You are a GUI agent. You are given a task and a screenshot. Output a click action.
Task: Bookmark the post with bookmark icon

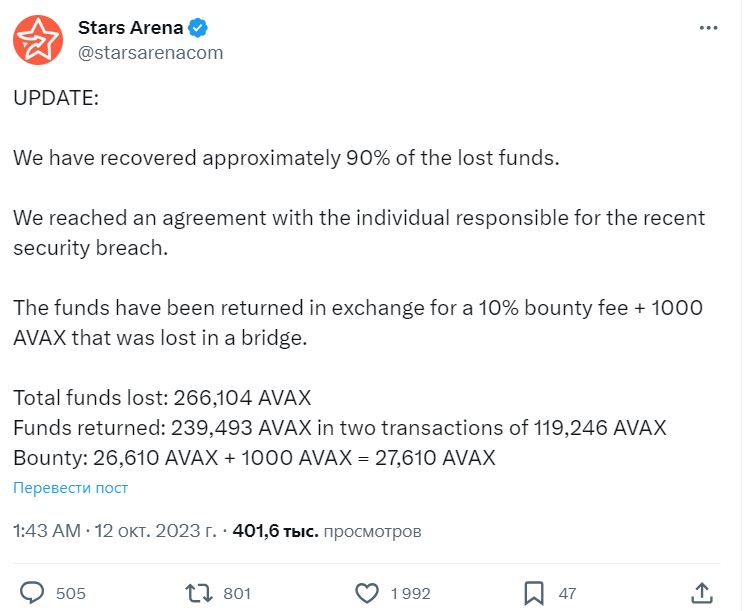[x=534, y=593]
